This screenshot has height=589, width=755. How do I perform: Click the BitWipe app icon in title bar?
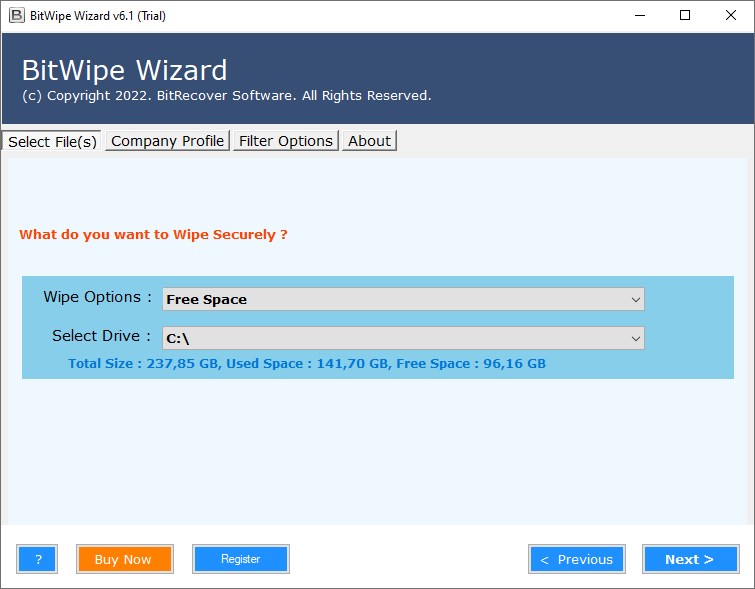click(x=16, y=15)
